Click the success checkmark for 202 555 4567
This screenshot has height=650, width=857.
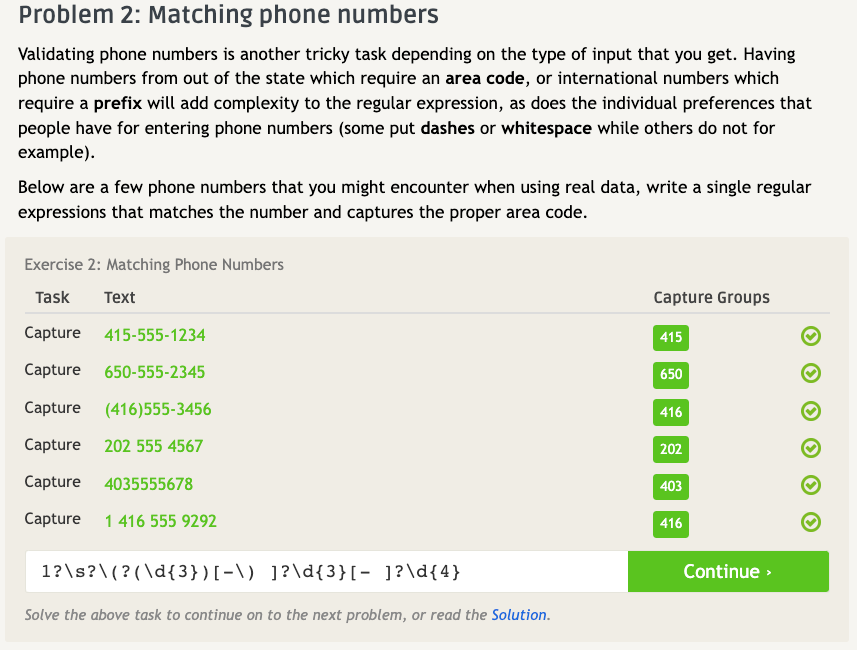[812, 448]
